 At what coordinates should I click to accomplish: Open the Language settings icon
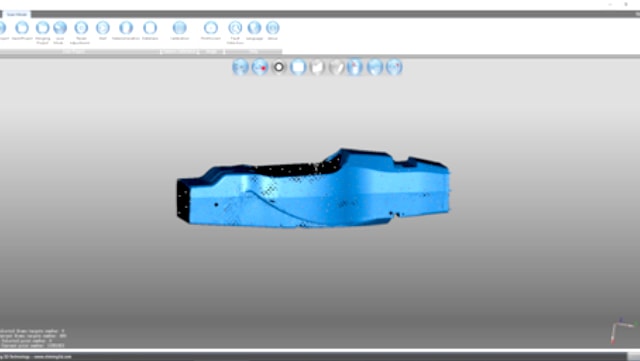click(x=254, y=28)
